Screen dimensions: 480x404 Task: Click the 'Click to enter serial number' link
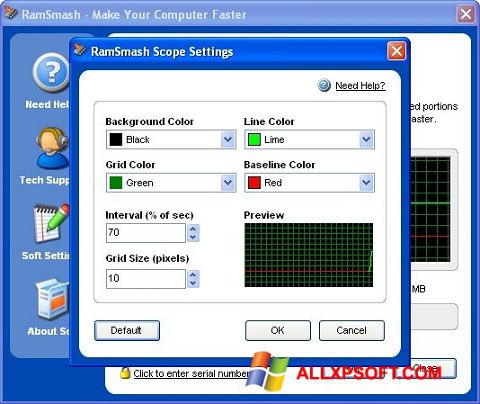click(191, 373)
